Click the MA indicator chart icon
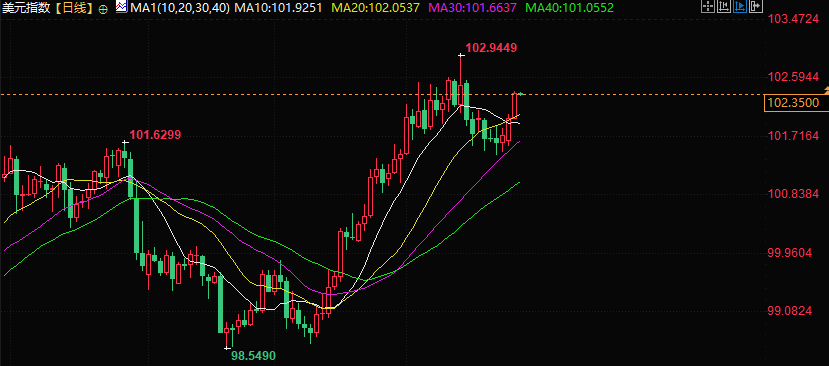 tap(121, 7)
